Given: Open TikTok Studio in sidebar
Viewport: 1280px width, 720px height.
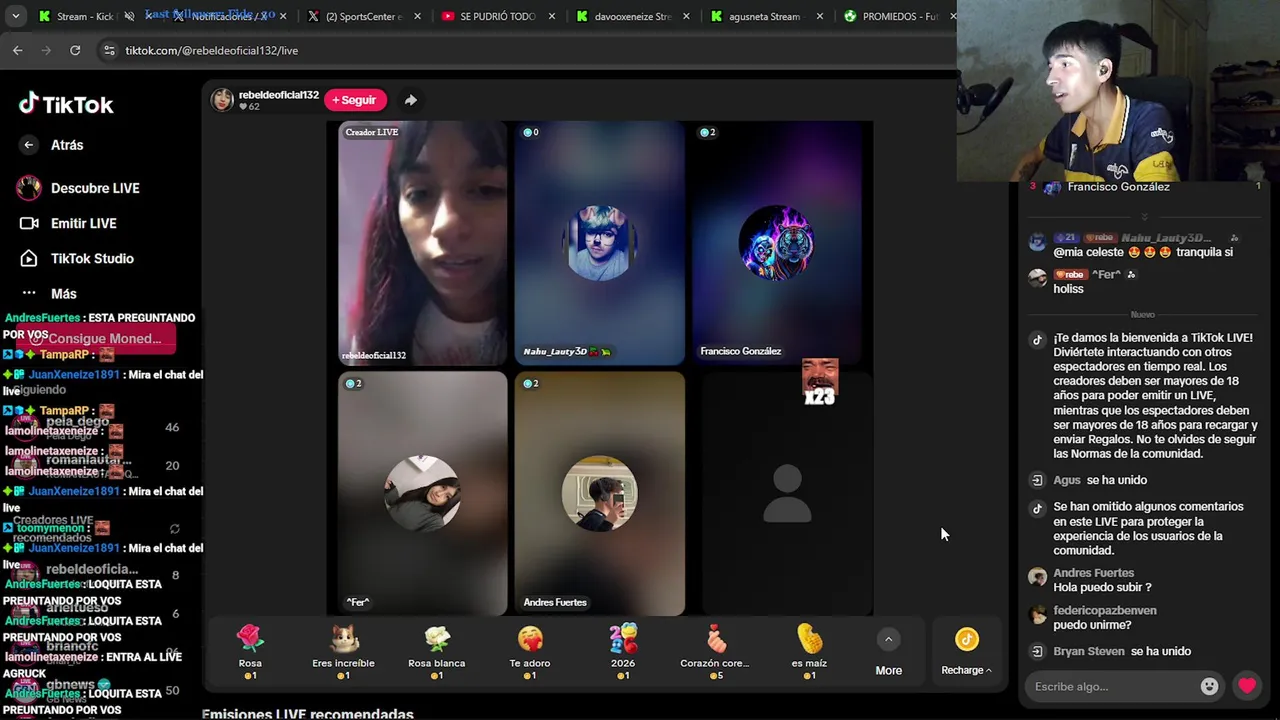Looking at the screenshot, I should click(x=77, y=258).
